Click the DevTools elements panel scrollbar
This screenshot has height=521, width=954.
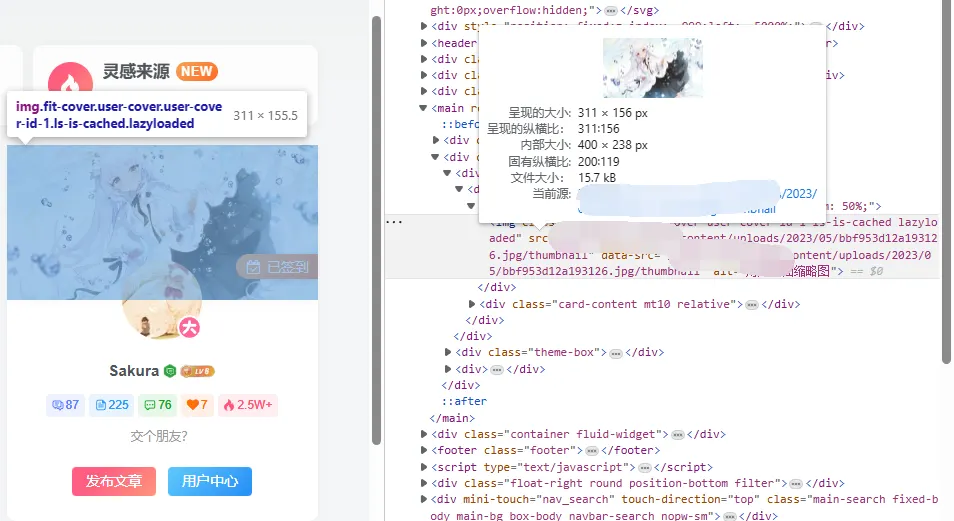click(x=947, y=183)
